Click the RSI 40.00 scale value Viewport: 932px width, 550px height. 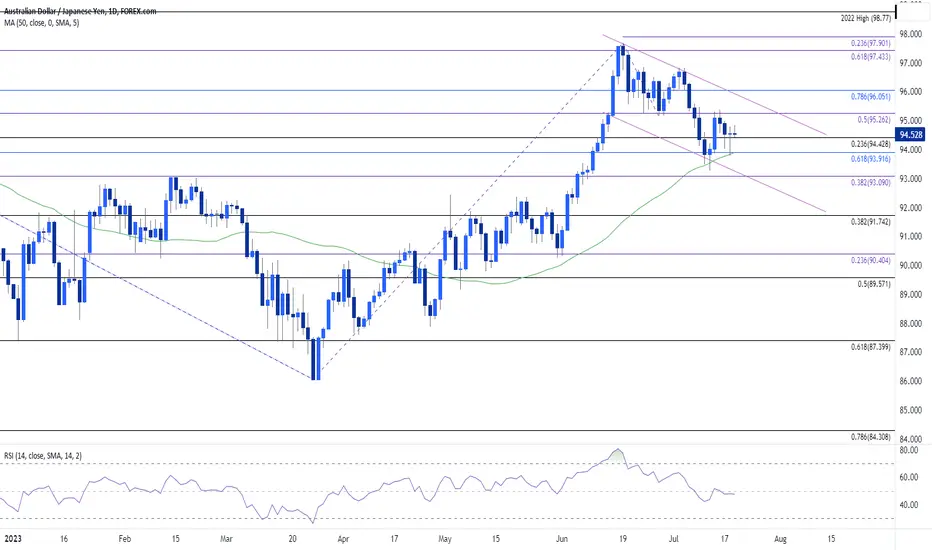tap(909, 505)
